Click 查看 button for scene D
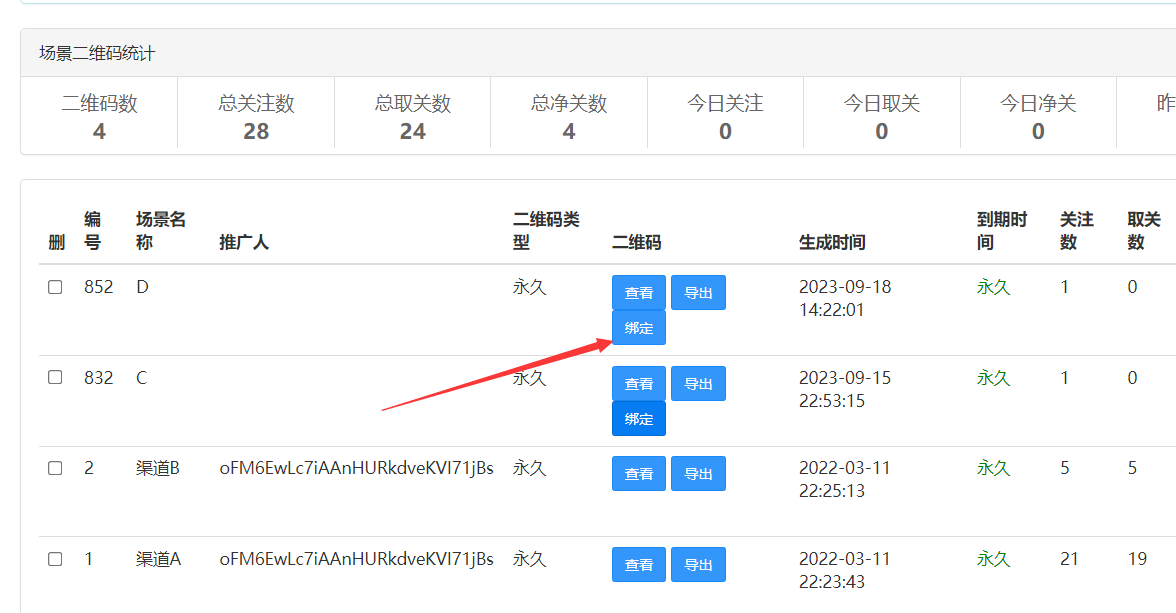The width and height of the screenshot is (1176, 613). (638, 293)
